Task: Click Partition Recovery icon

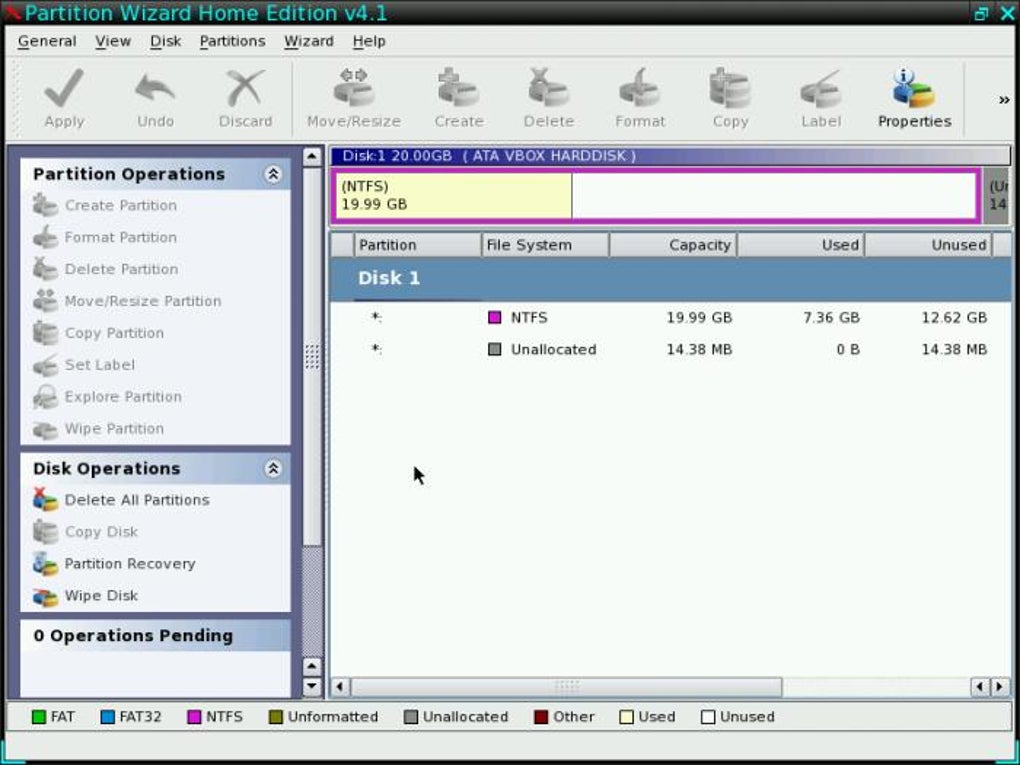Action: (x=46, y=563)
